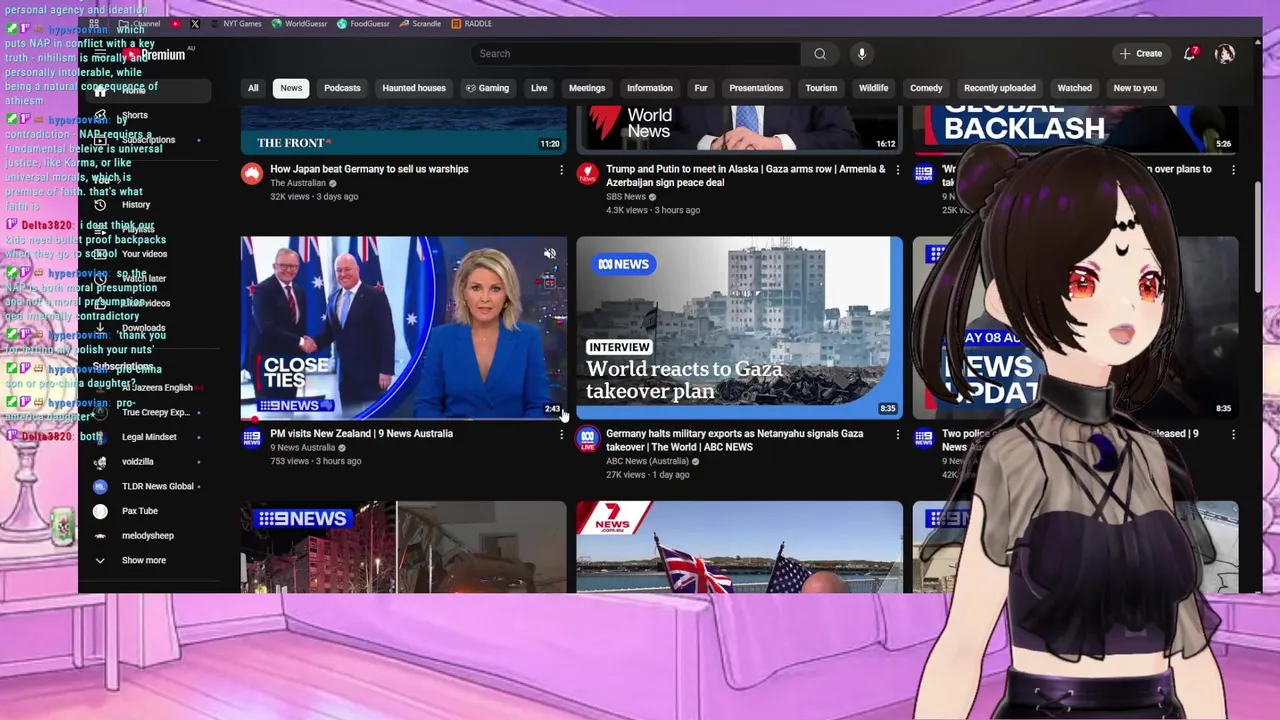1280x720 pixels.
Task: Select the Live filter chip
Action: (539, 88)
